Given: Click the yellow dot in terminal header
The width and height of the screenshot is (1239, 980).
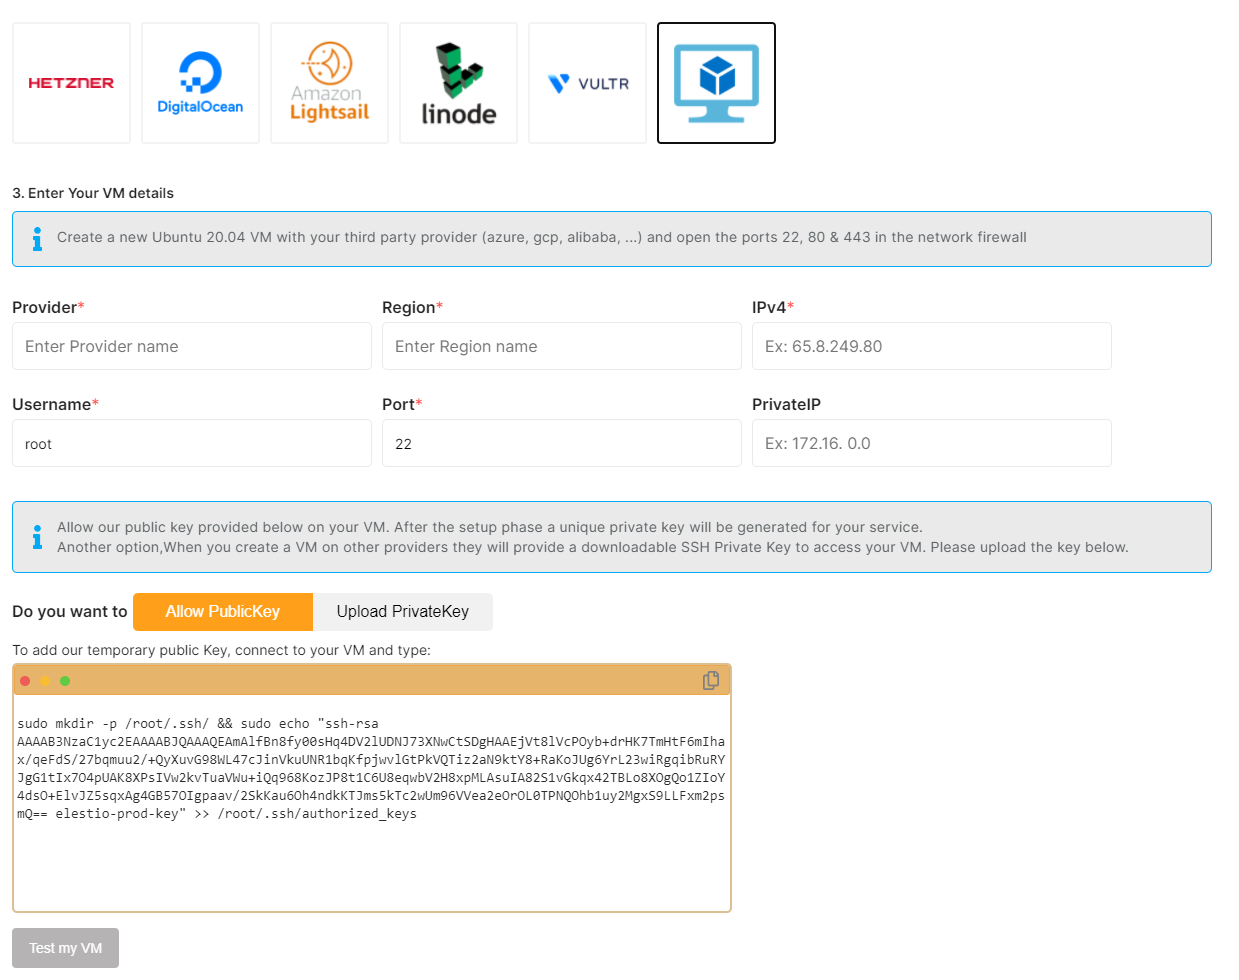Looking at the screenshot, I should coord(45,681).
